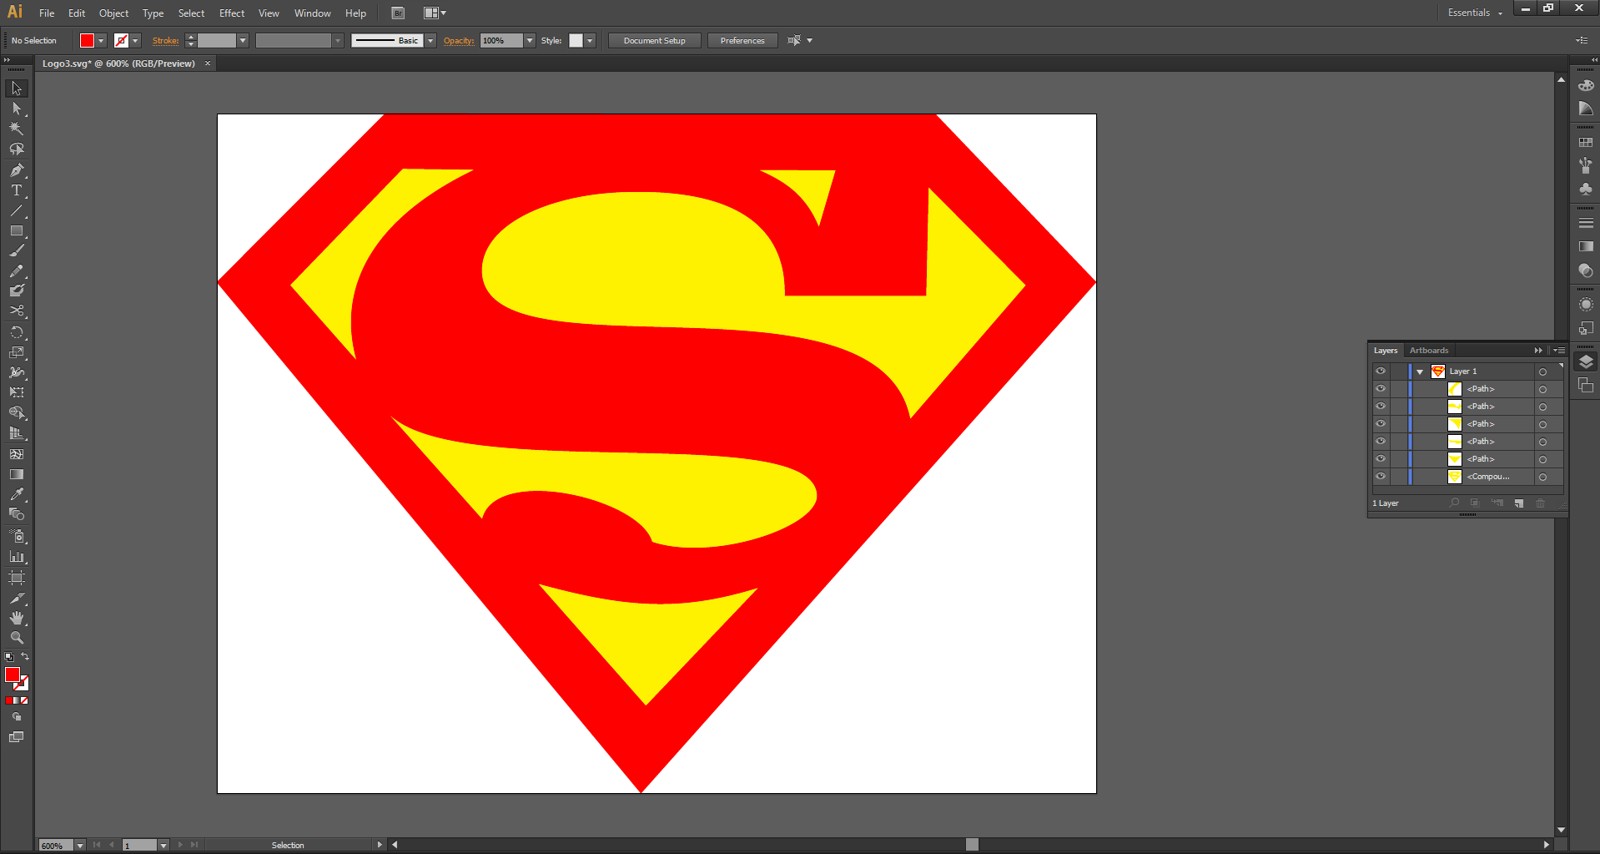This screenshot has width=1600, height=854.
Task: Collapse Layer 1 disclosure triangle
Action: pyautogui.click(x=1420, y=372)
